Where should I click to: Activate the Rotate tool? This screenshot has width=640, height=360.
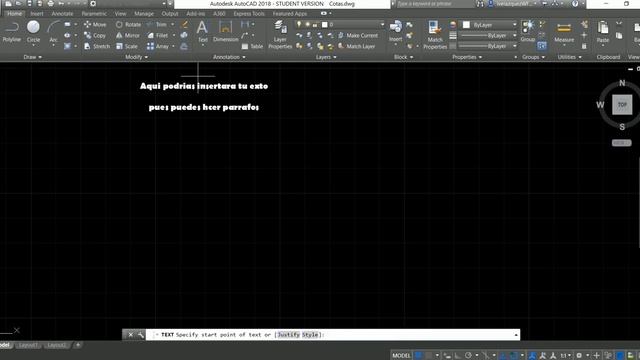click(x=128, y=24)
